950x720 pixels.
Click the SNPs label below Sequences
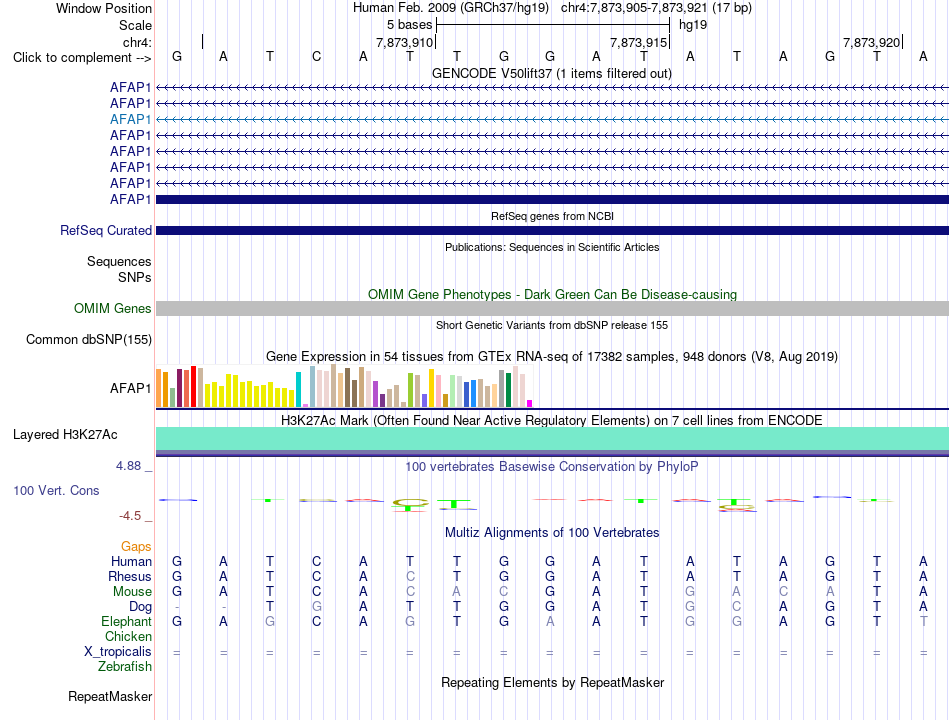coord(135,277)
